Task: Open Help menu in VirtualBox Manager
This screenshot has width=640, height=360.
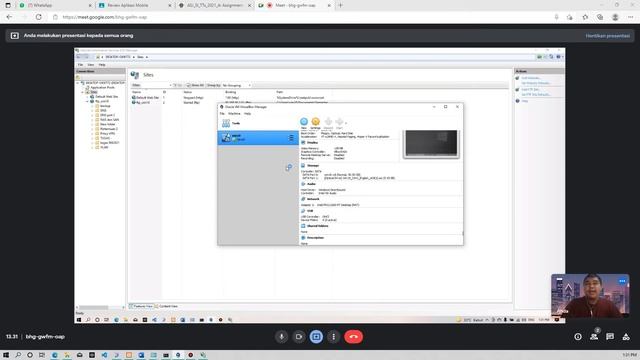Action: [x=247, y=113]
